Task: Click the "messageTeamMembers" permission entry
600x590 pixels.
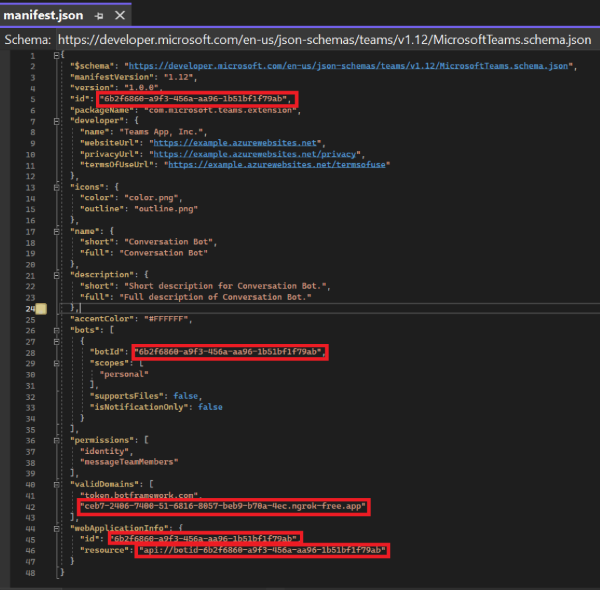Action: (129, 462)
